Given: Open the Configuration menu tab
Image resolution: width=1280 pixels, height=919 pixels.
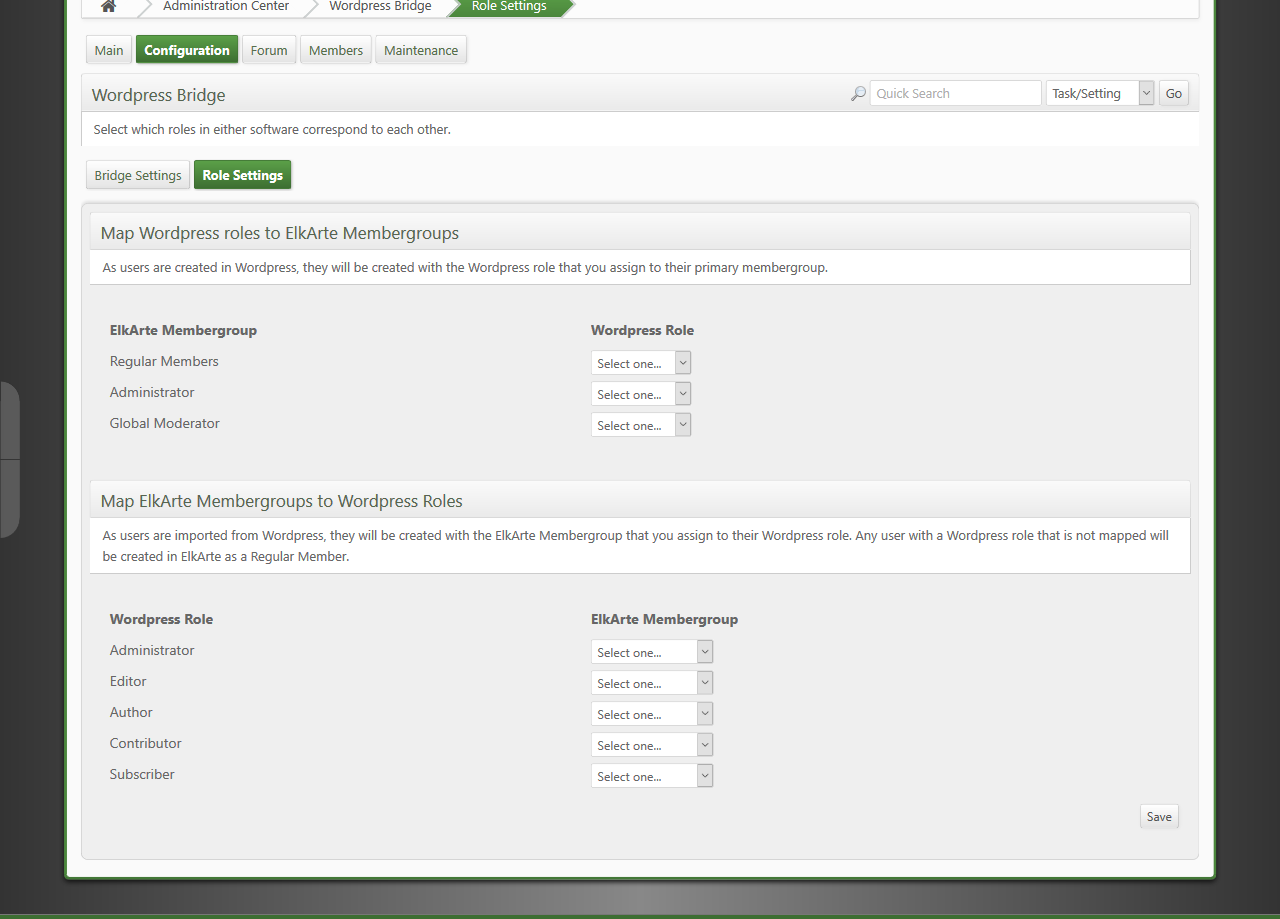Looking at the screenshot, I should pos(187,50).
